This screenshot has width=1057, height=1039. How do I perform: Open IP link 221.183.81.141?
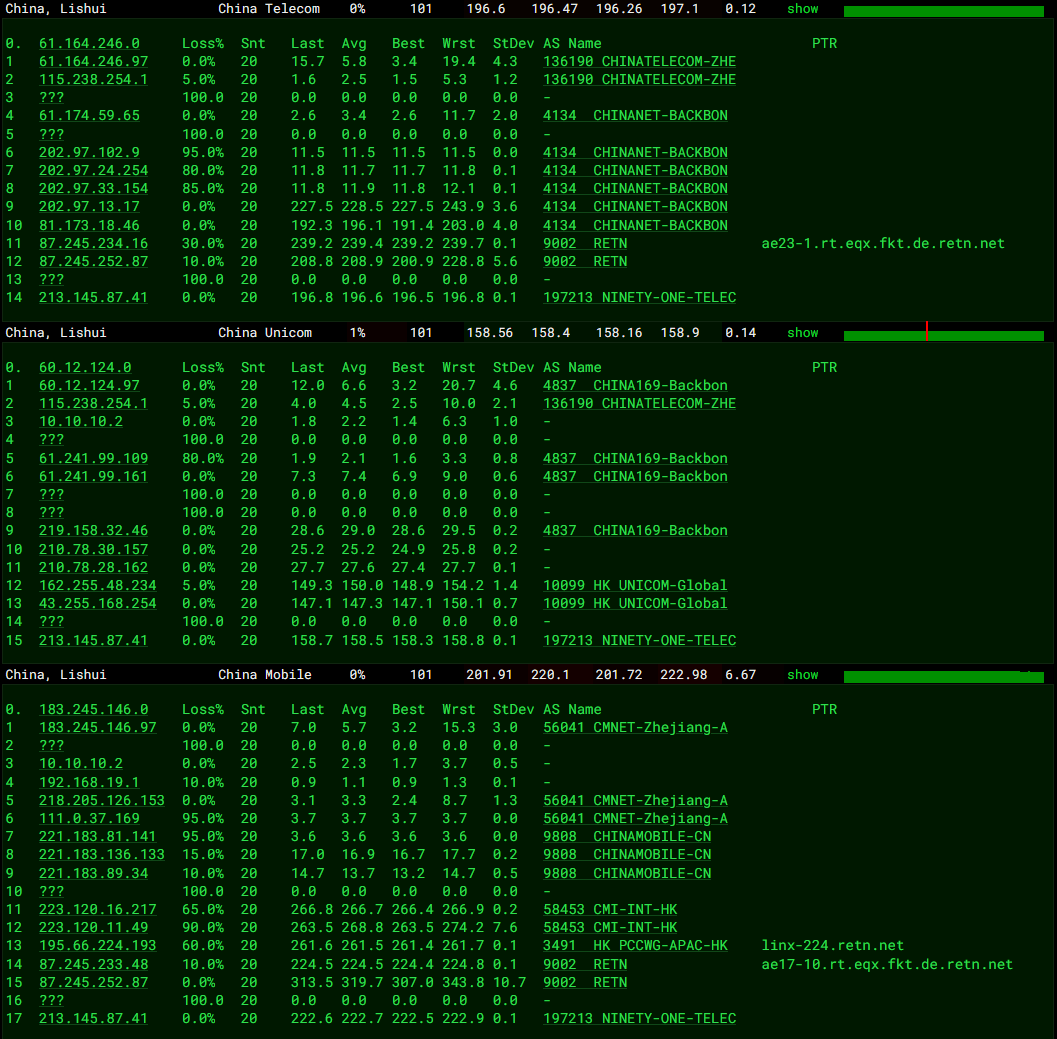pyautogui.click(x=97, y=836)
